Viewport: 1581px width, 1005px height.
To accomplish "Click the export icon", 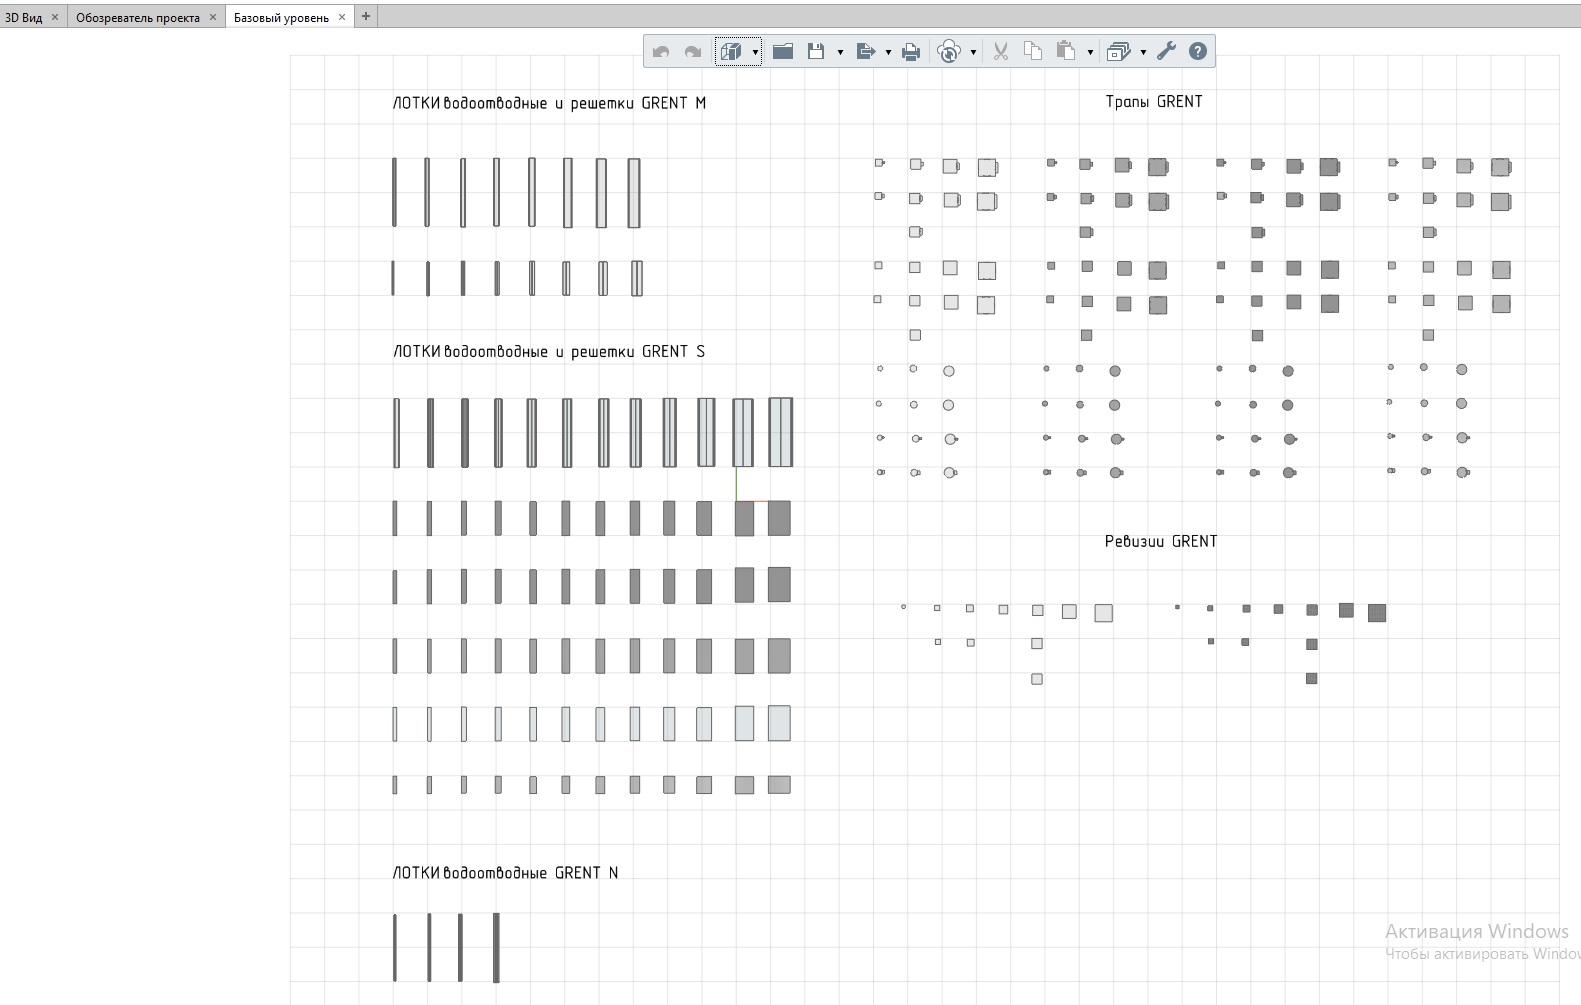I will [866, 52].
